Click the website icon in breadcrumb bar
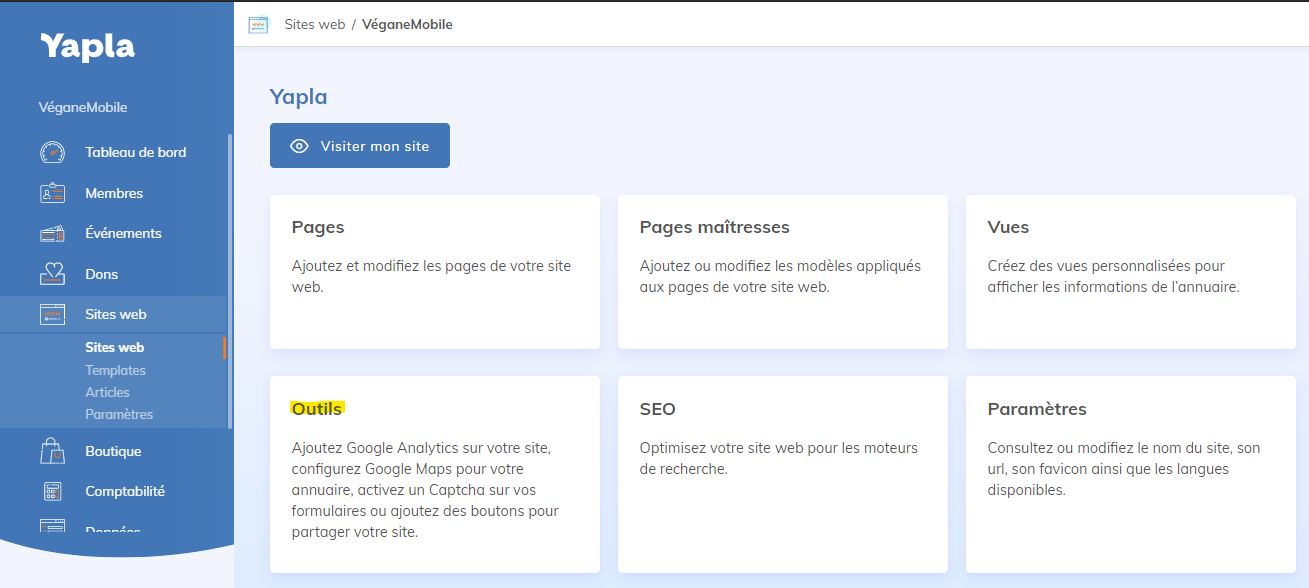Viewport: 1309px width, 588px height. [x=258, y=25]
